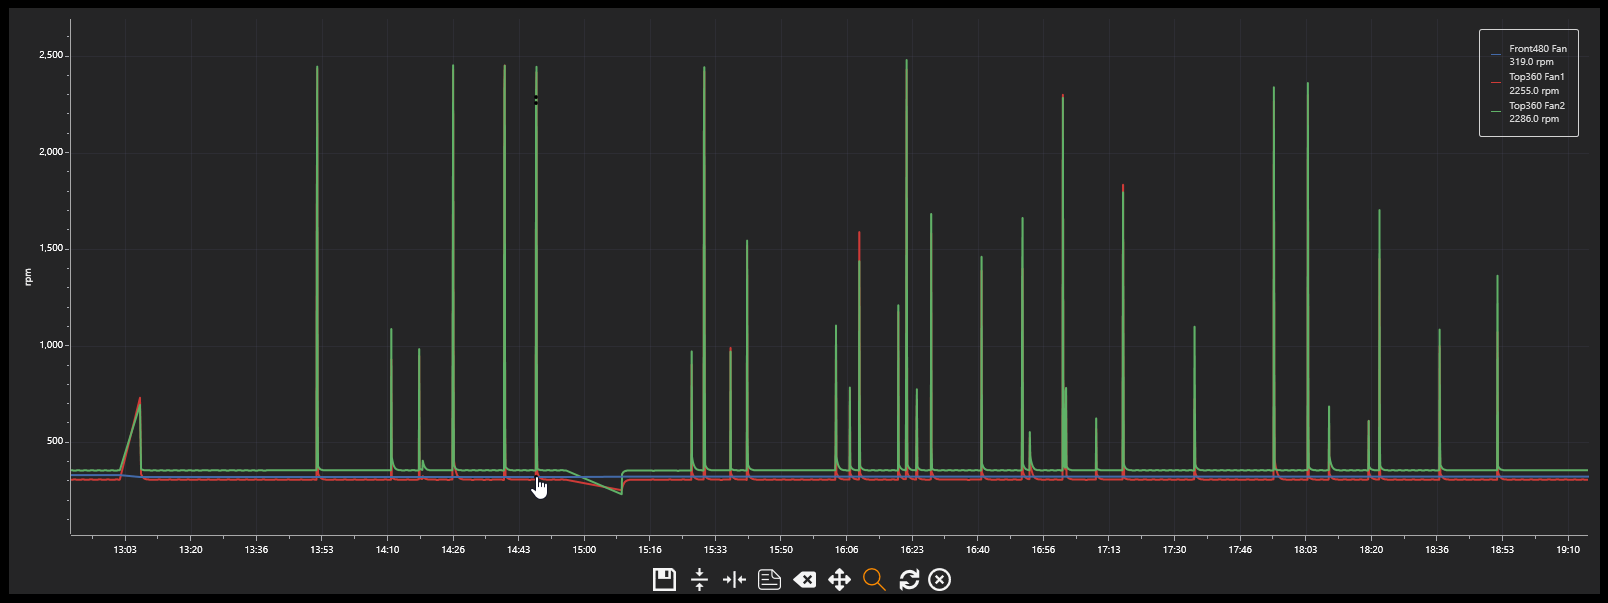
Task: Click the refresh graph icon
Action: coord(909,580)
